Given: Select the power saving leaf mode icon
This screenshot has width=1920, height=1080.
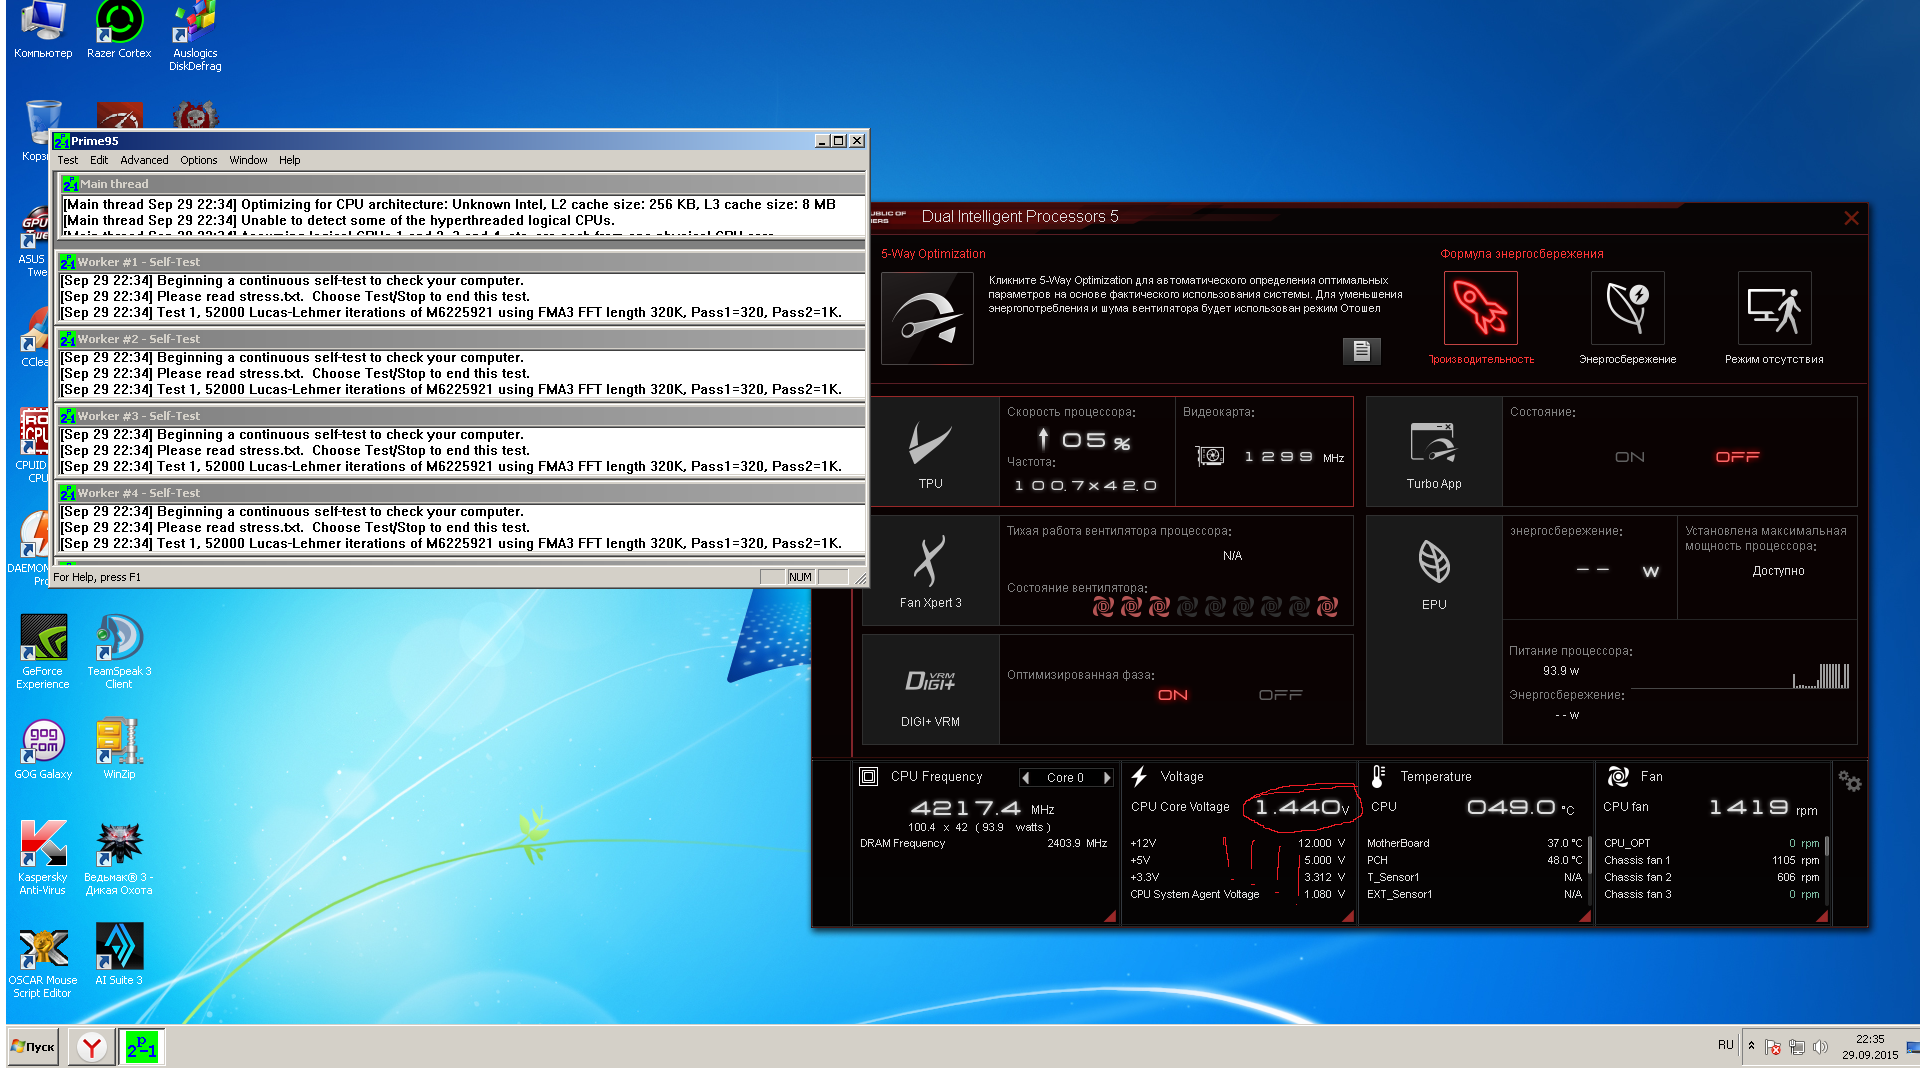Looking at the screenshot, I should point(1627,308).
